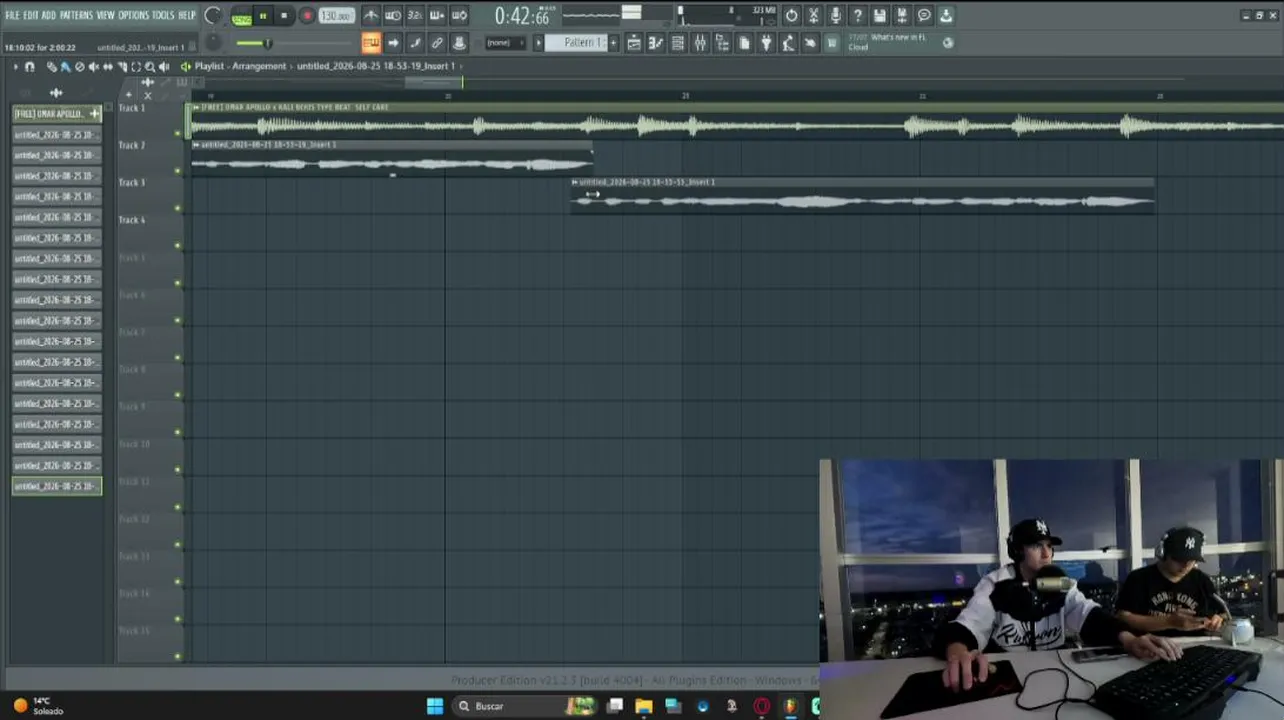Open the EDIT menu

point(31,16)
